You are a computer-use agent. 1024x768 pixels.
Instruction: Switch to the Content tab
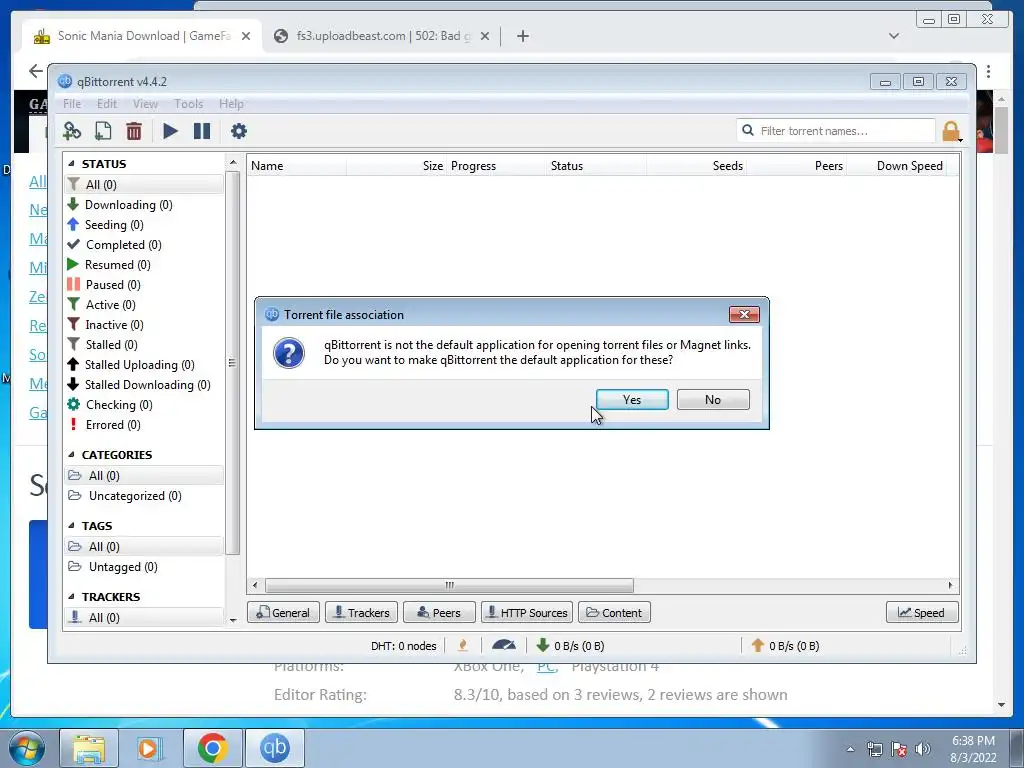[614, 613]
